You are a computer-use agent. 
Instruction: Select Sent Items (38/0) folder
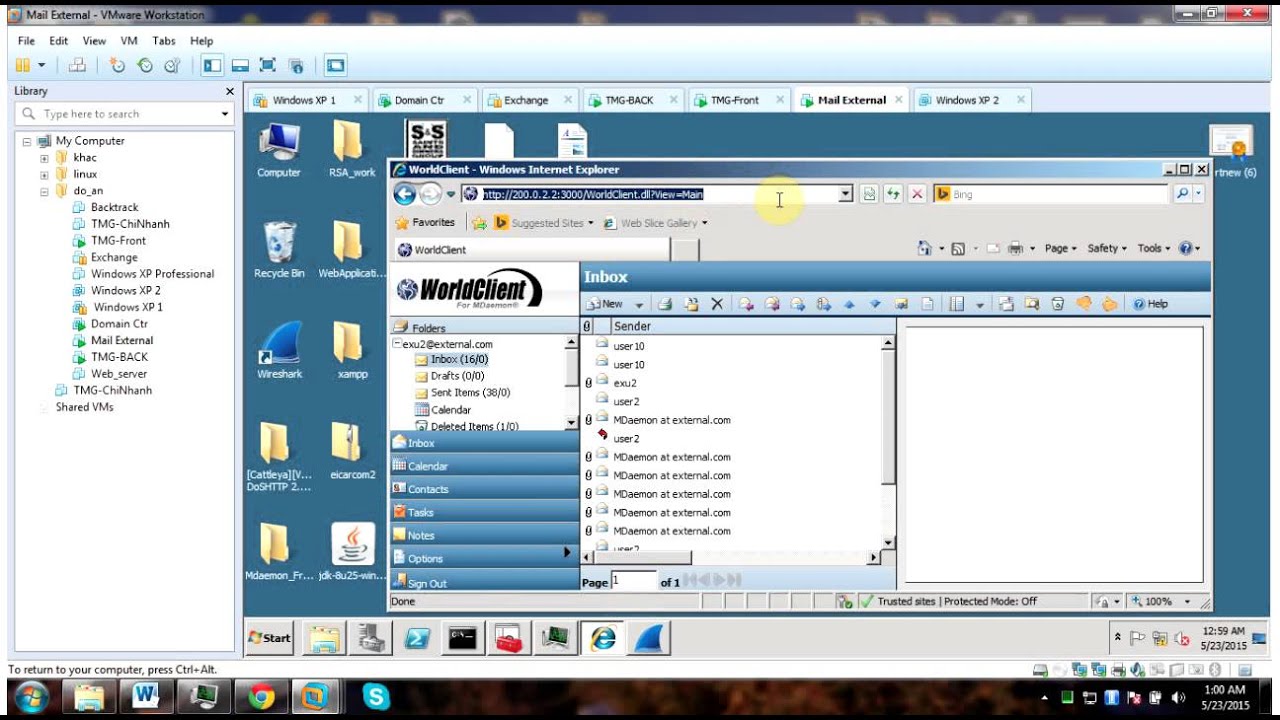[470, 393]
